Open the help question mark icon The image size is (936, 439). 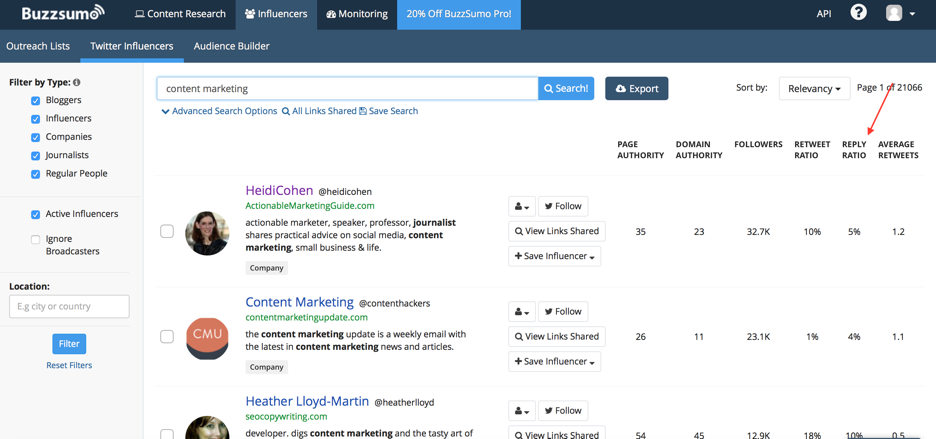pos(858,13)
